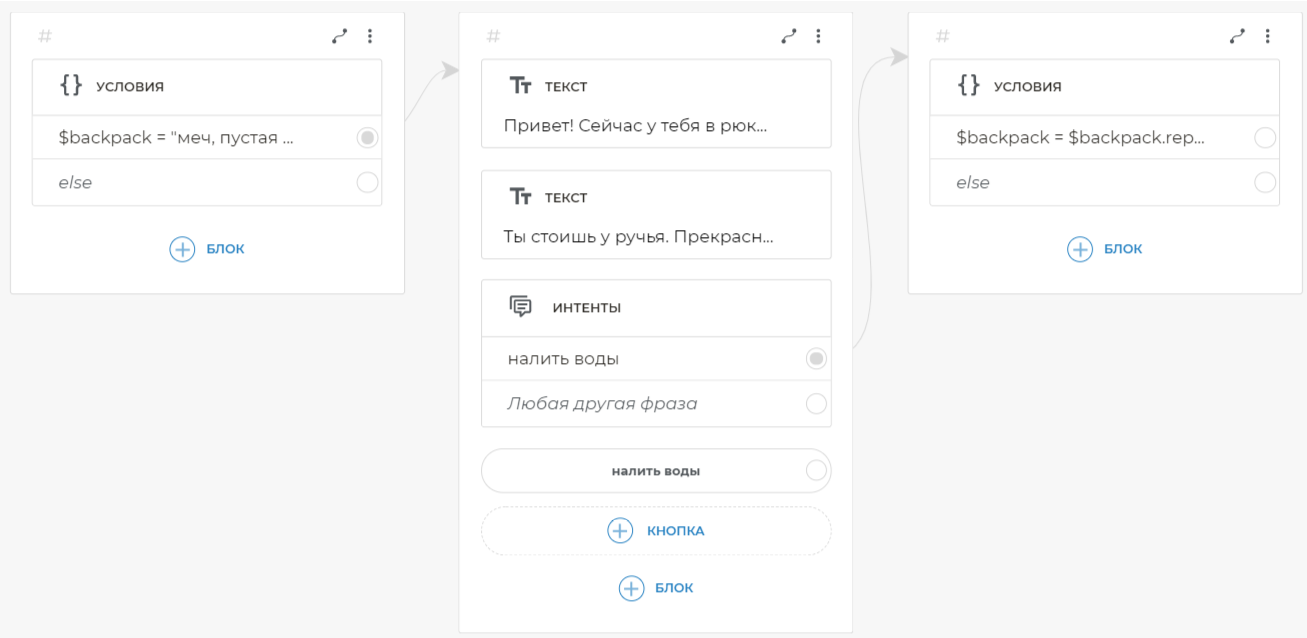
Task: Open the $backpack = $backpack.rep... condition row
Action: click(1080, 138)
